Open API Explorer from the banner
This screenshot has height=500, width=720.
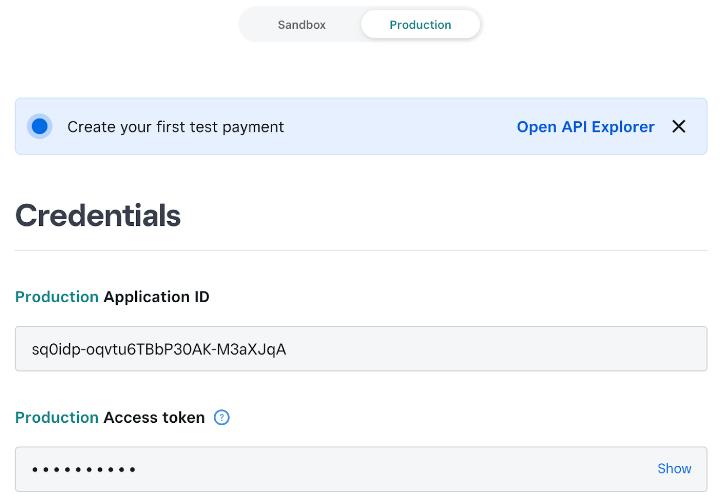(x=585, y=127)
